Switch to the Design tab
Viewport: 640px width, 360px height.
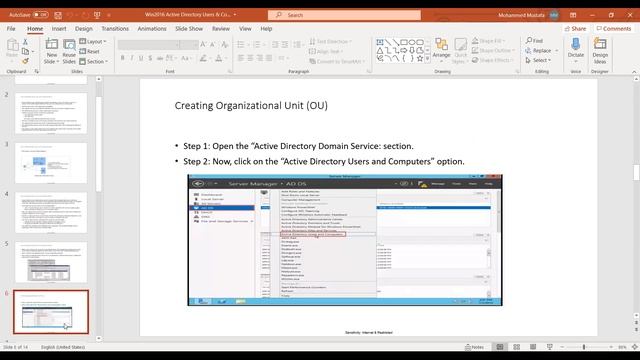pos(84,29)
